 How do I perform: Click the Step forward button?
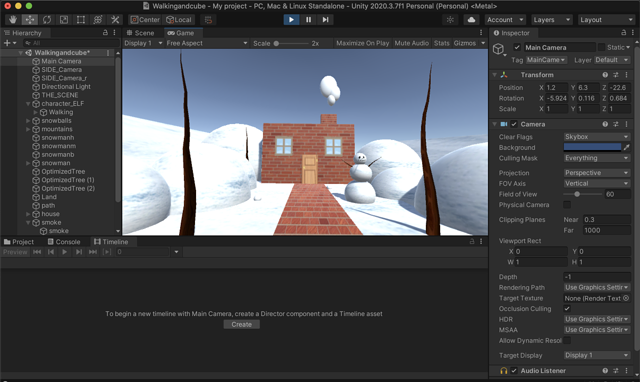click(x=325, y=20)
